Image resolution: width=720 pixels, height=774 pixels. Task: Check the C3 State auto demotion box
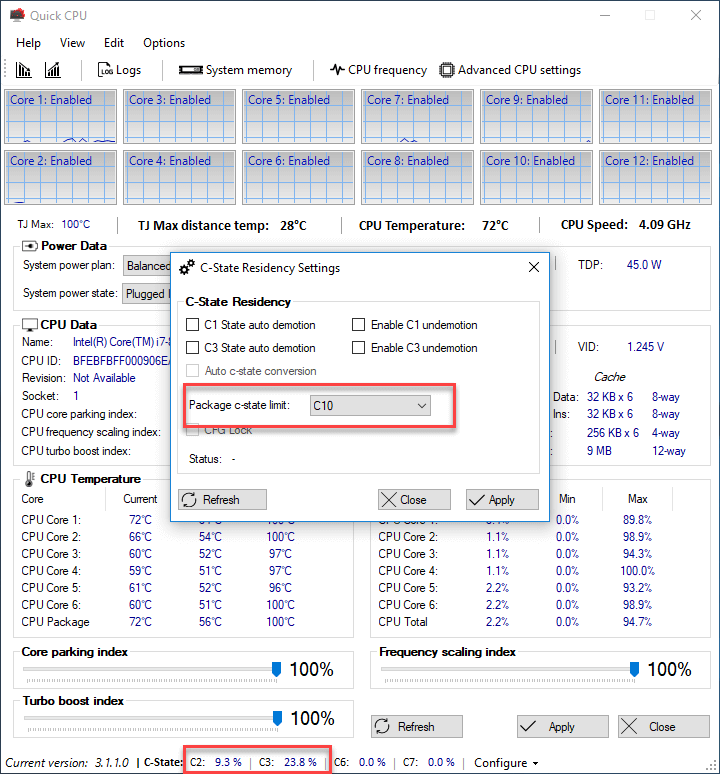[x=193, y=348]
